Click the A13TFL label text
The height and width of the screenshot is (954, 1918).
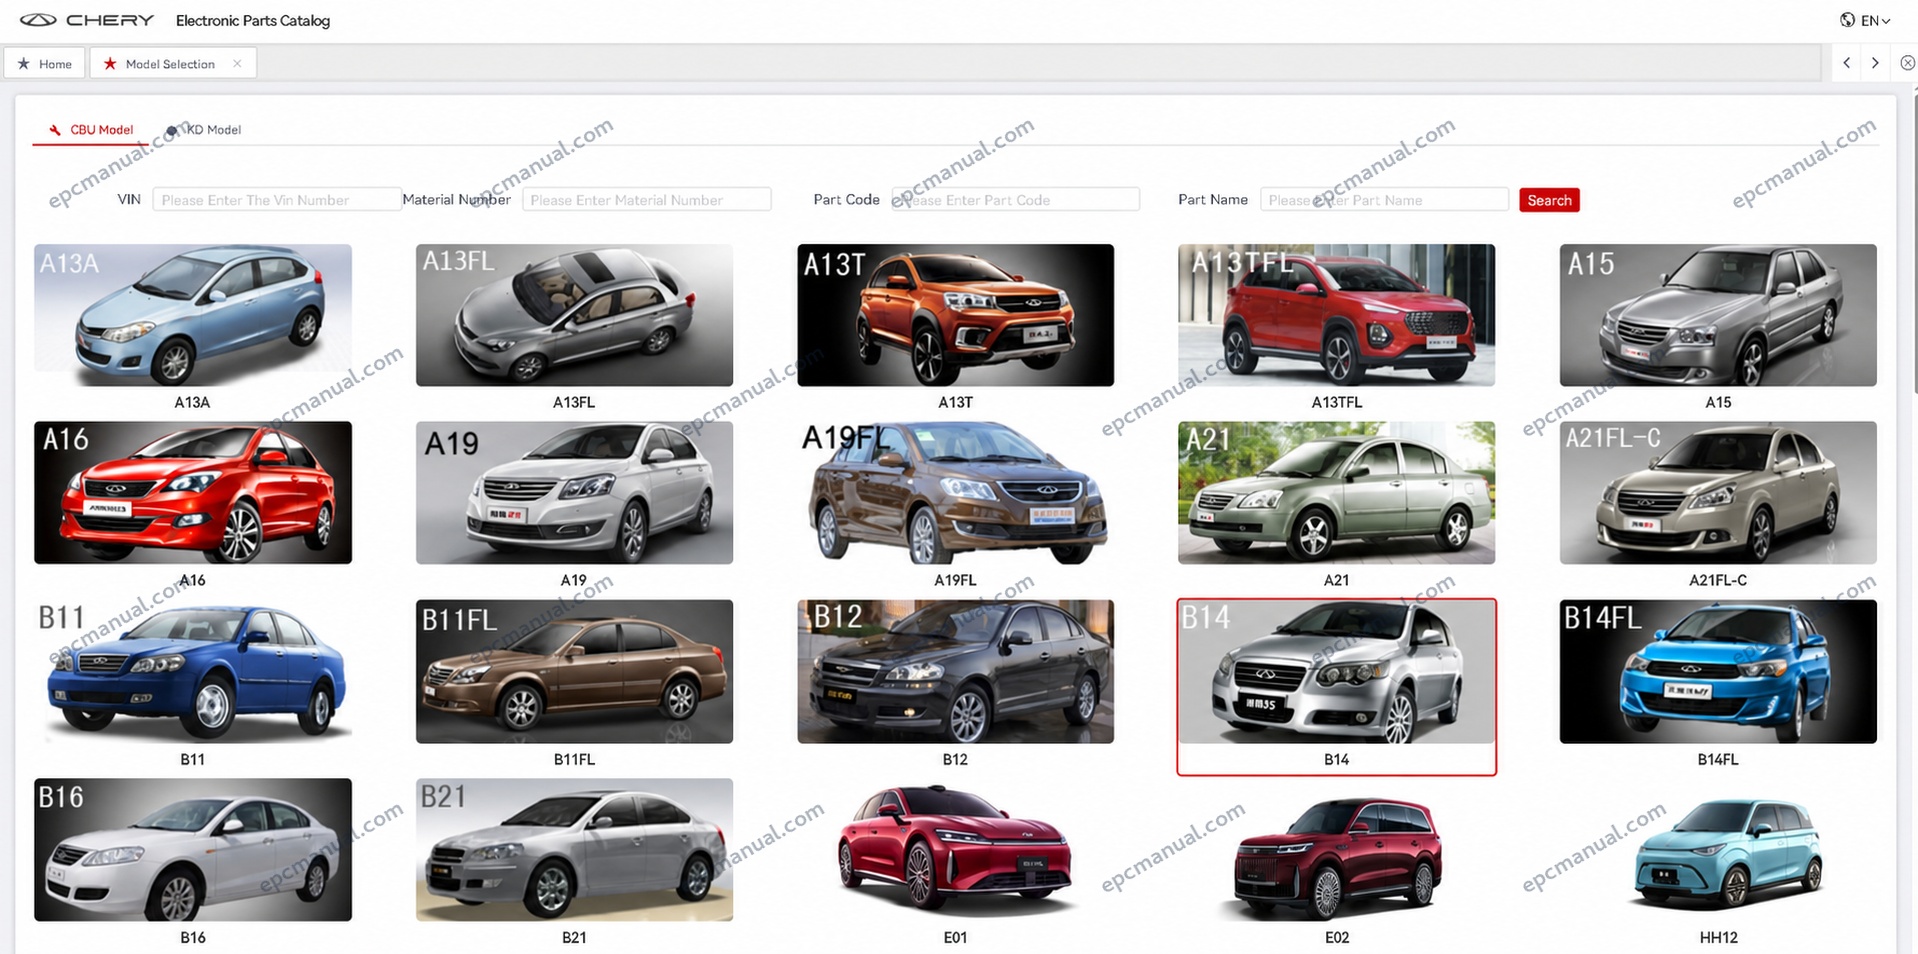[1336, 402]
